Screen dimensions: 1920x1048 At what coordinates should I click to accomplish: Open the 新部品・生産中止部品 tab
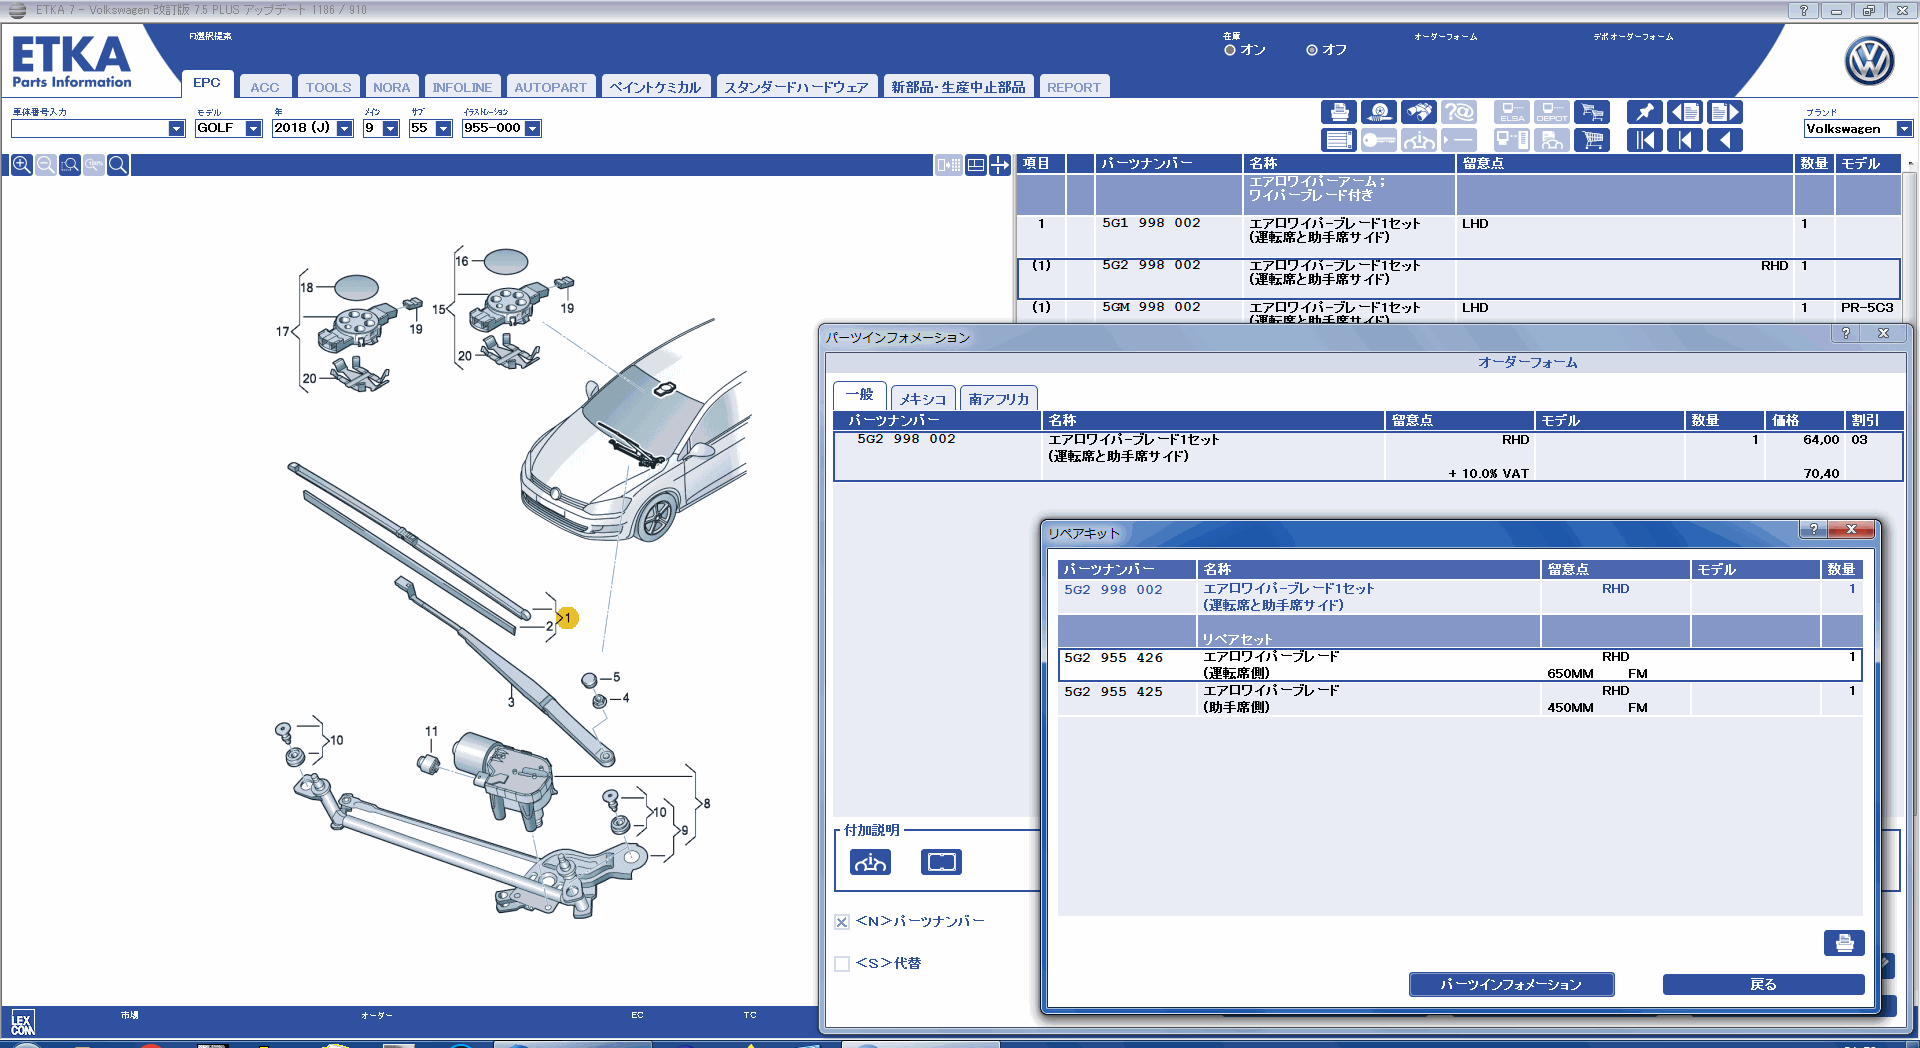[958, 87]
